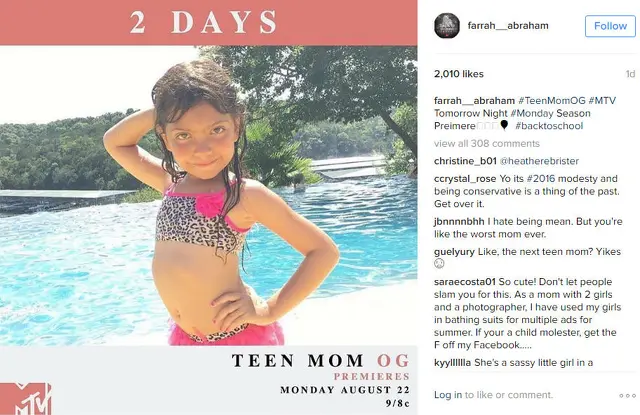The width and height of the screenshot is (640, 415).
Task: Open farrah__abraham username in post header
Action: tap(508, 25)
